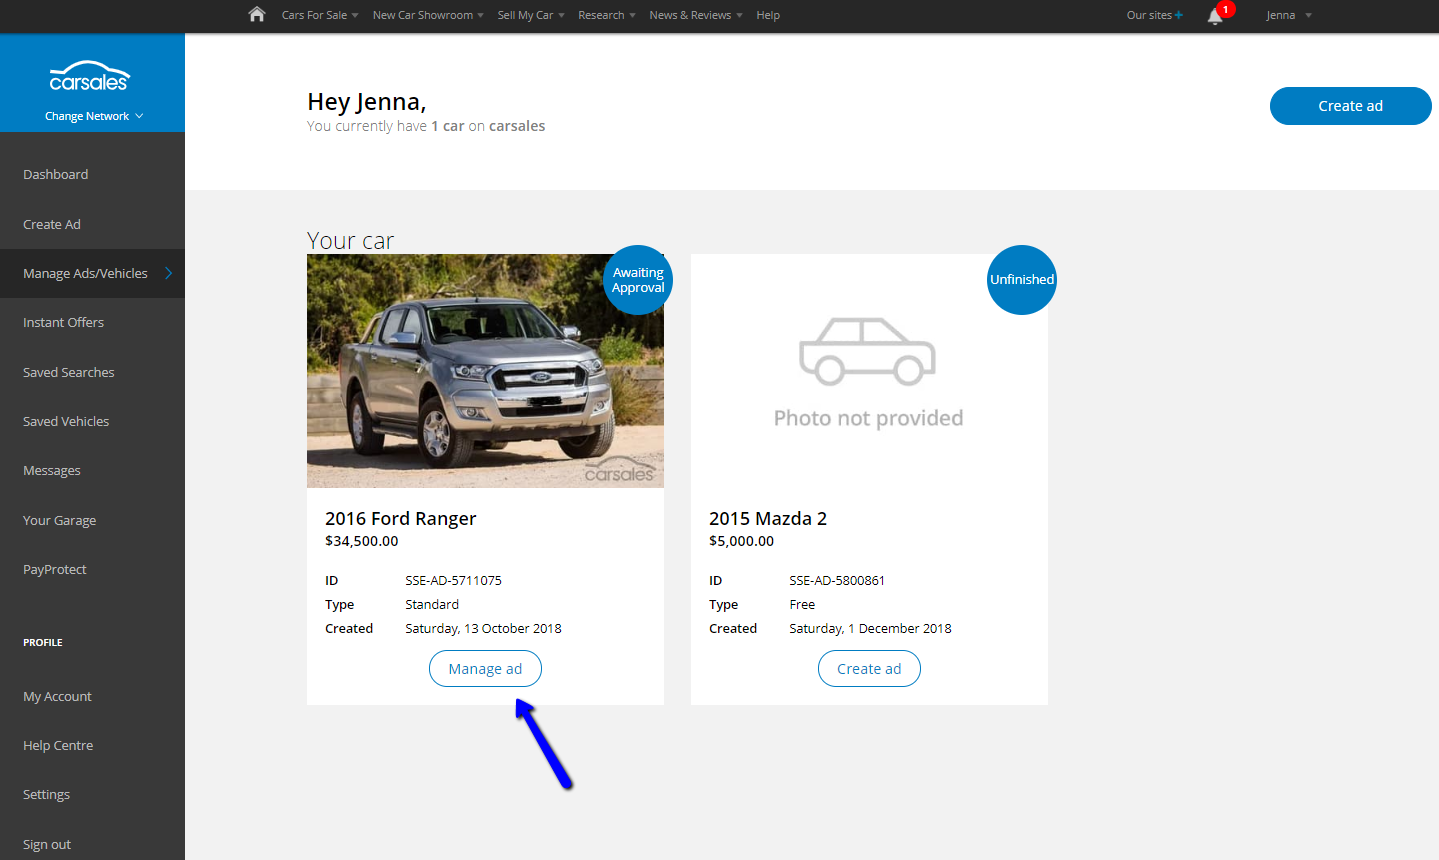Click the Standard ad type value
The height and width of the screenshot is (860, 1439).
[432, 604]
